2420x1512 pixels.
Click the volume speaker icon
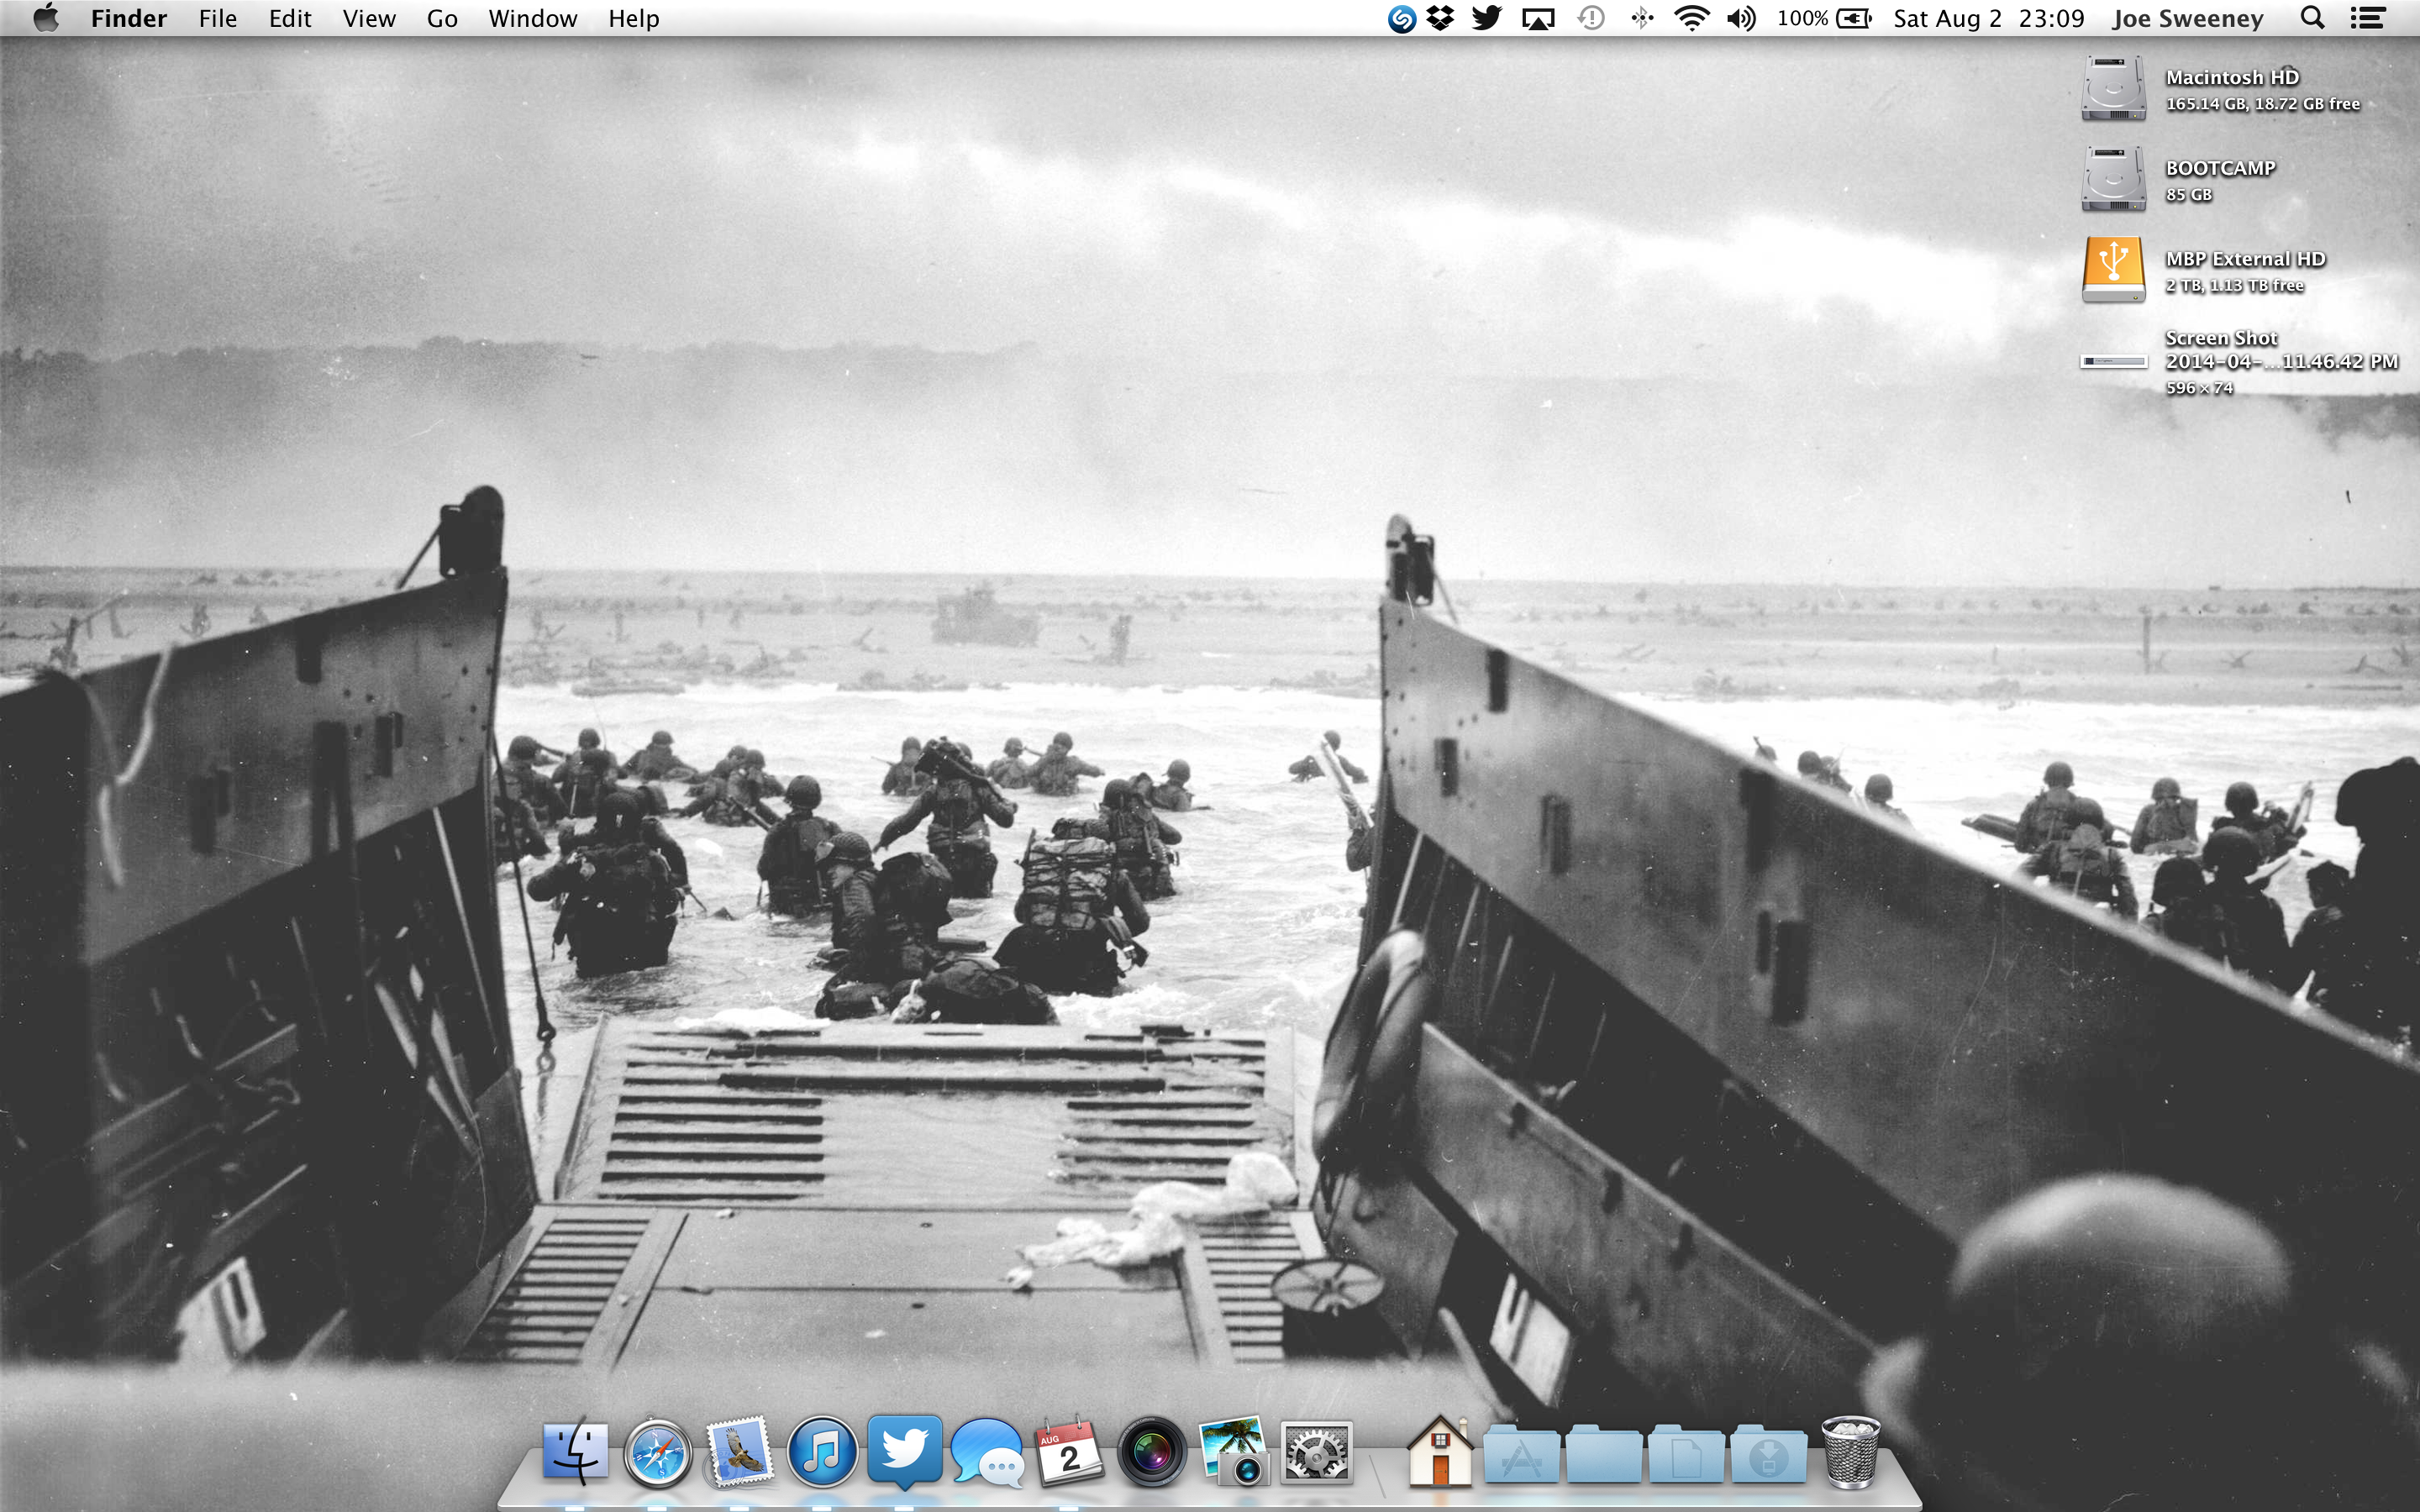click(x=1741, y=18)
